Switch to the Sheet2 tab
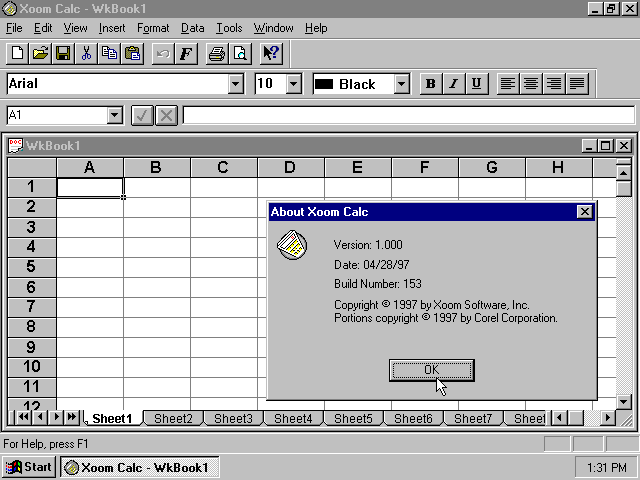640x480 pixels. click(173, 419)
